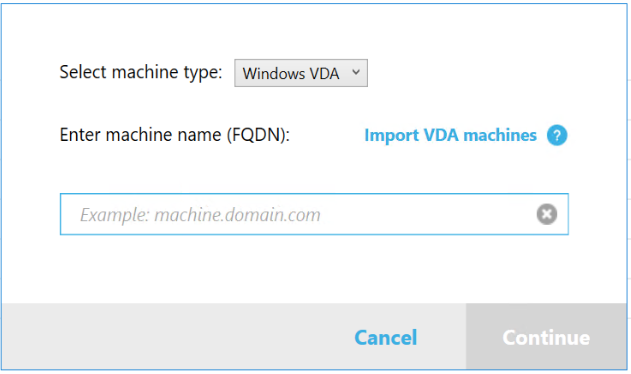The height and width of the screenshot is (374, 631).
Task: Open bulk import via Import VDA machines
Action: 450,135
